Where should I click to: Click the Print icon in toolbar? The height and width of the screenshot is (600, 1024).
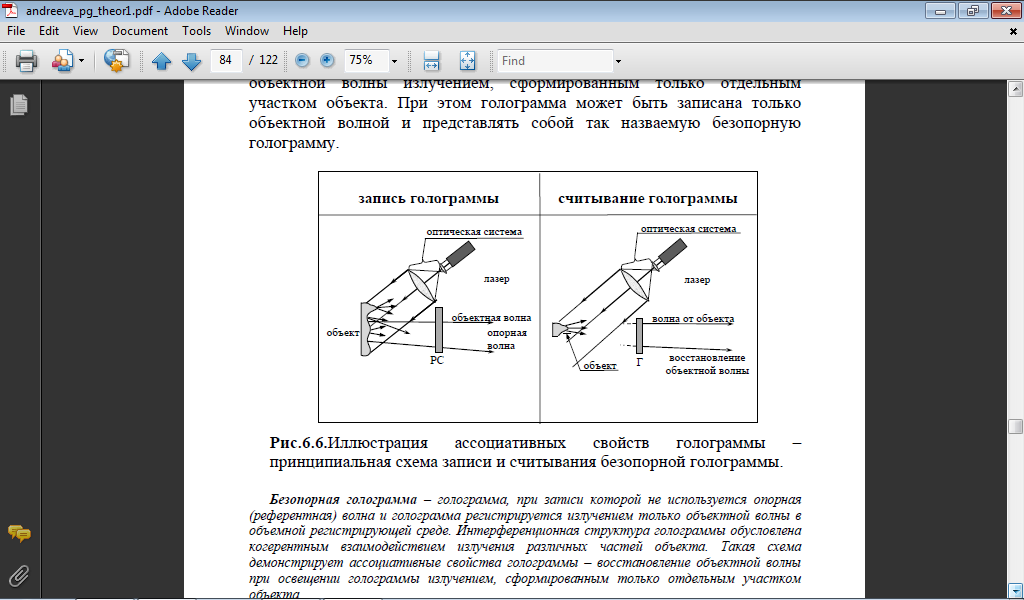pyautogui.click(x=27, y=61)
